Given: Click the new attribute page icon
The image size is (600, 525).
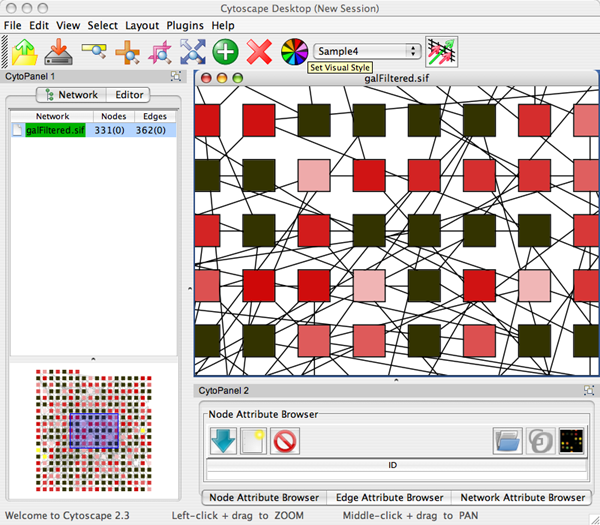Looking at the screenshot, I should click(255, 439).
